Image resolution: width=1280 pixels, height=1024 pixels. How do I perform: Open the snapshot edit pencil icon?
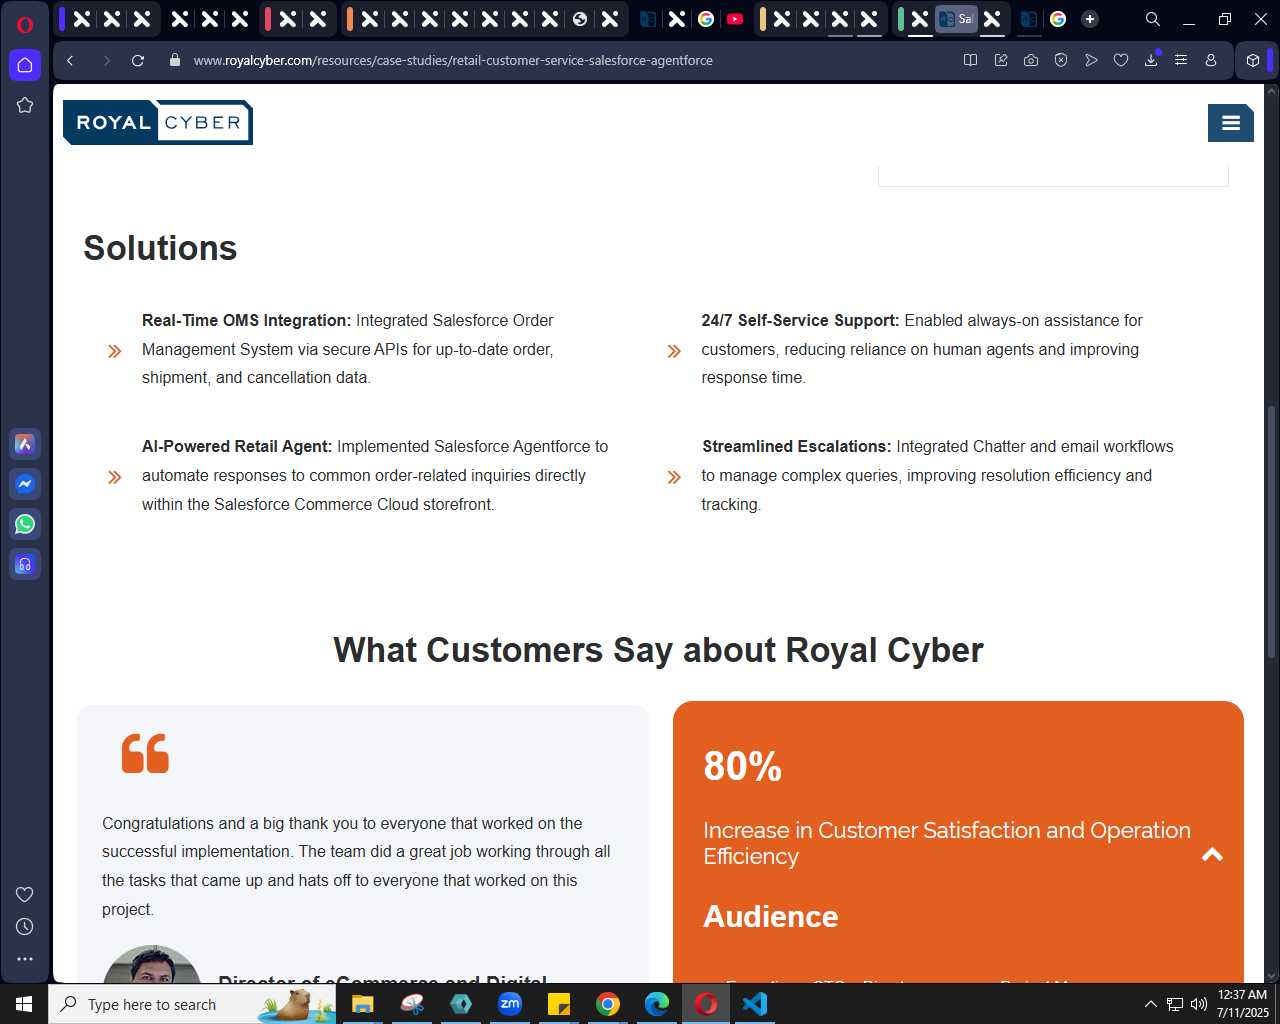(x=1001, y=60)
